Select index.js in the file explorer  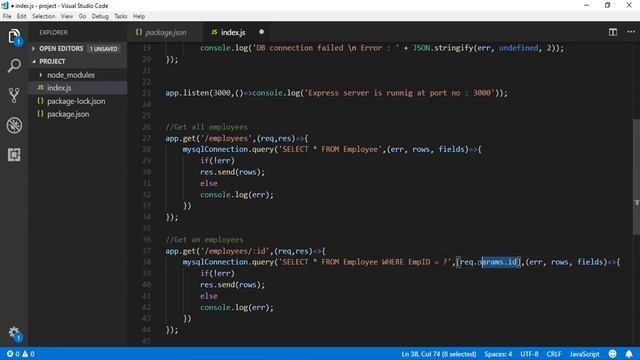pos(59,88)
